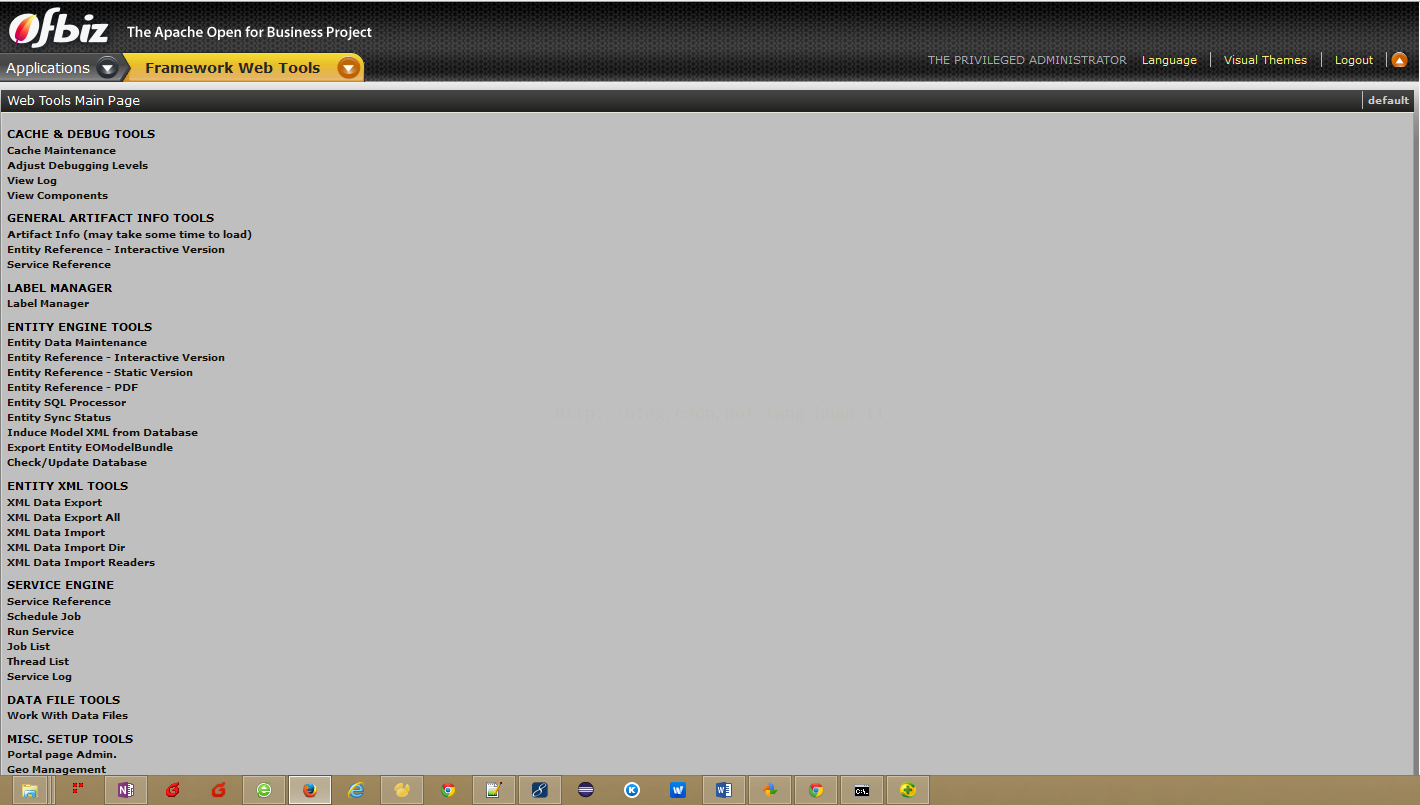Viewport: 1420px width, 805px height.
Task: Open Entity Data Maintenance
Action: (77, 343)
